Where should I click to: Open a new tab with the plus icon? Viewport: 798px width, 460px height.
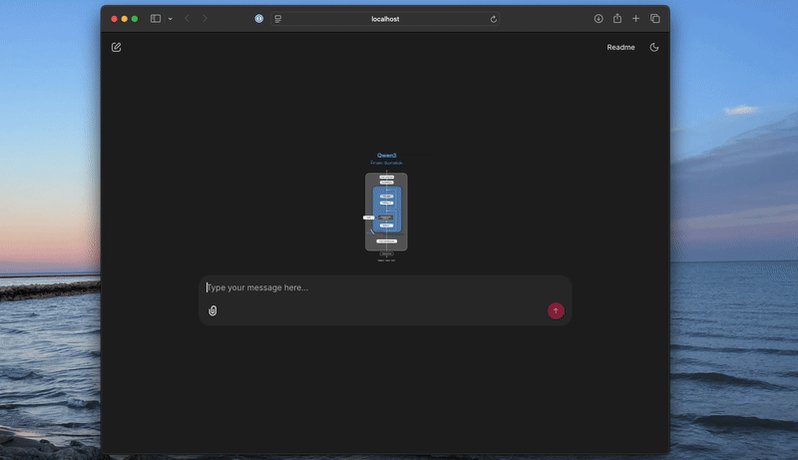tap(636, 19)
